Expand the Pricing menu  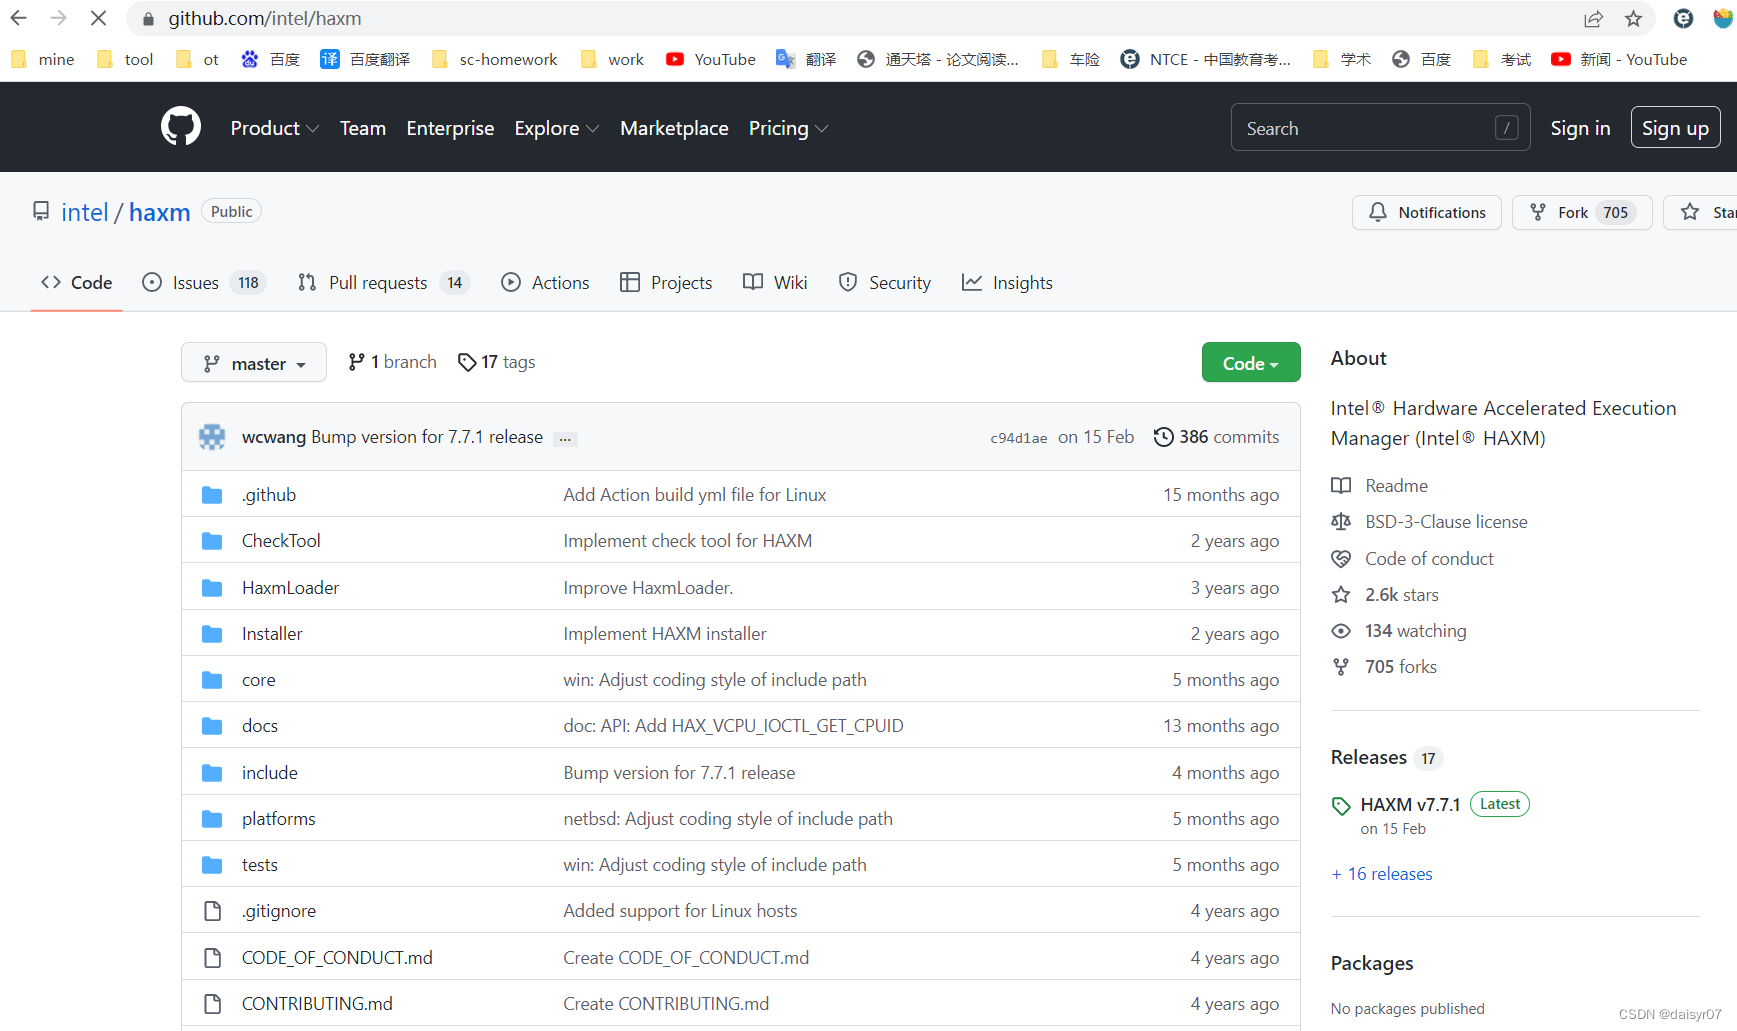click(788, 128)
